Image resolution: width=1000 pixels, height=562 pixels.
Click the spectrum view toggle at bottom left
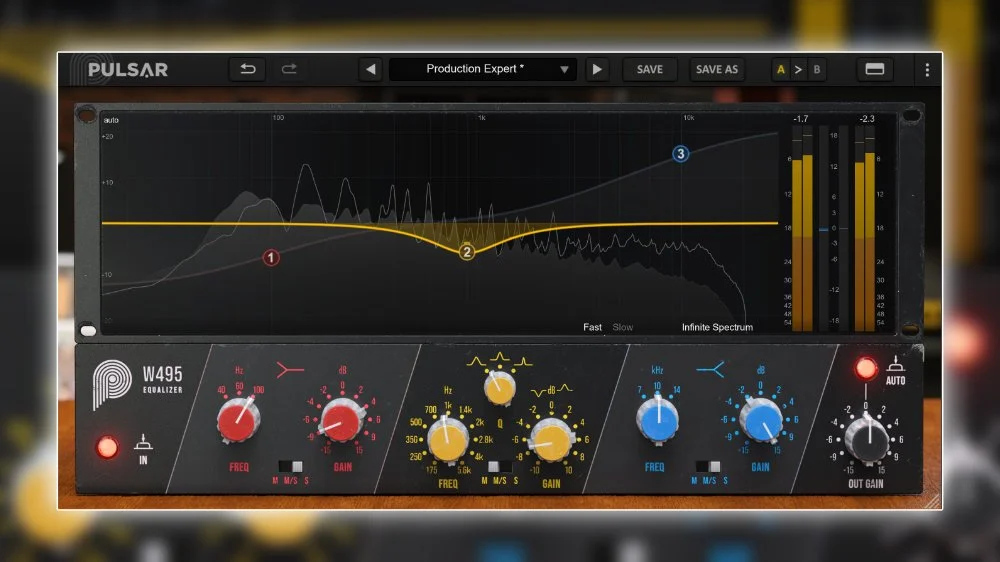[89, 330]
